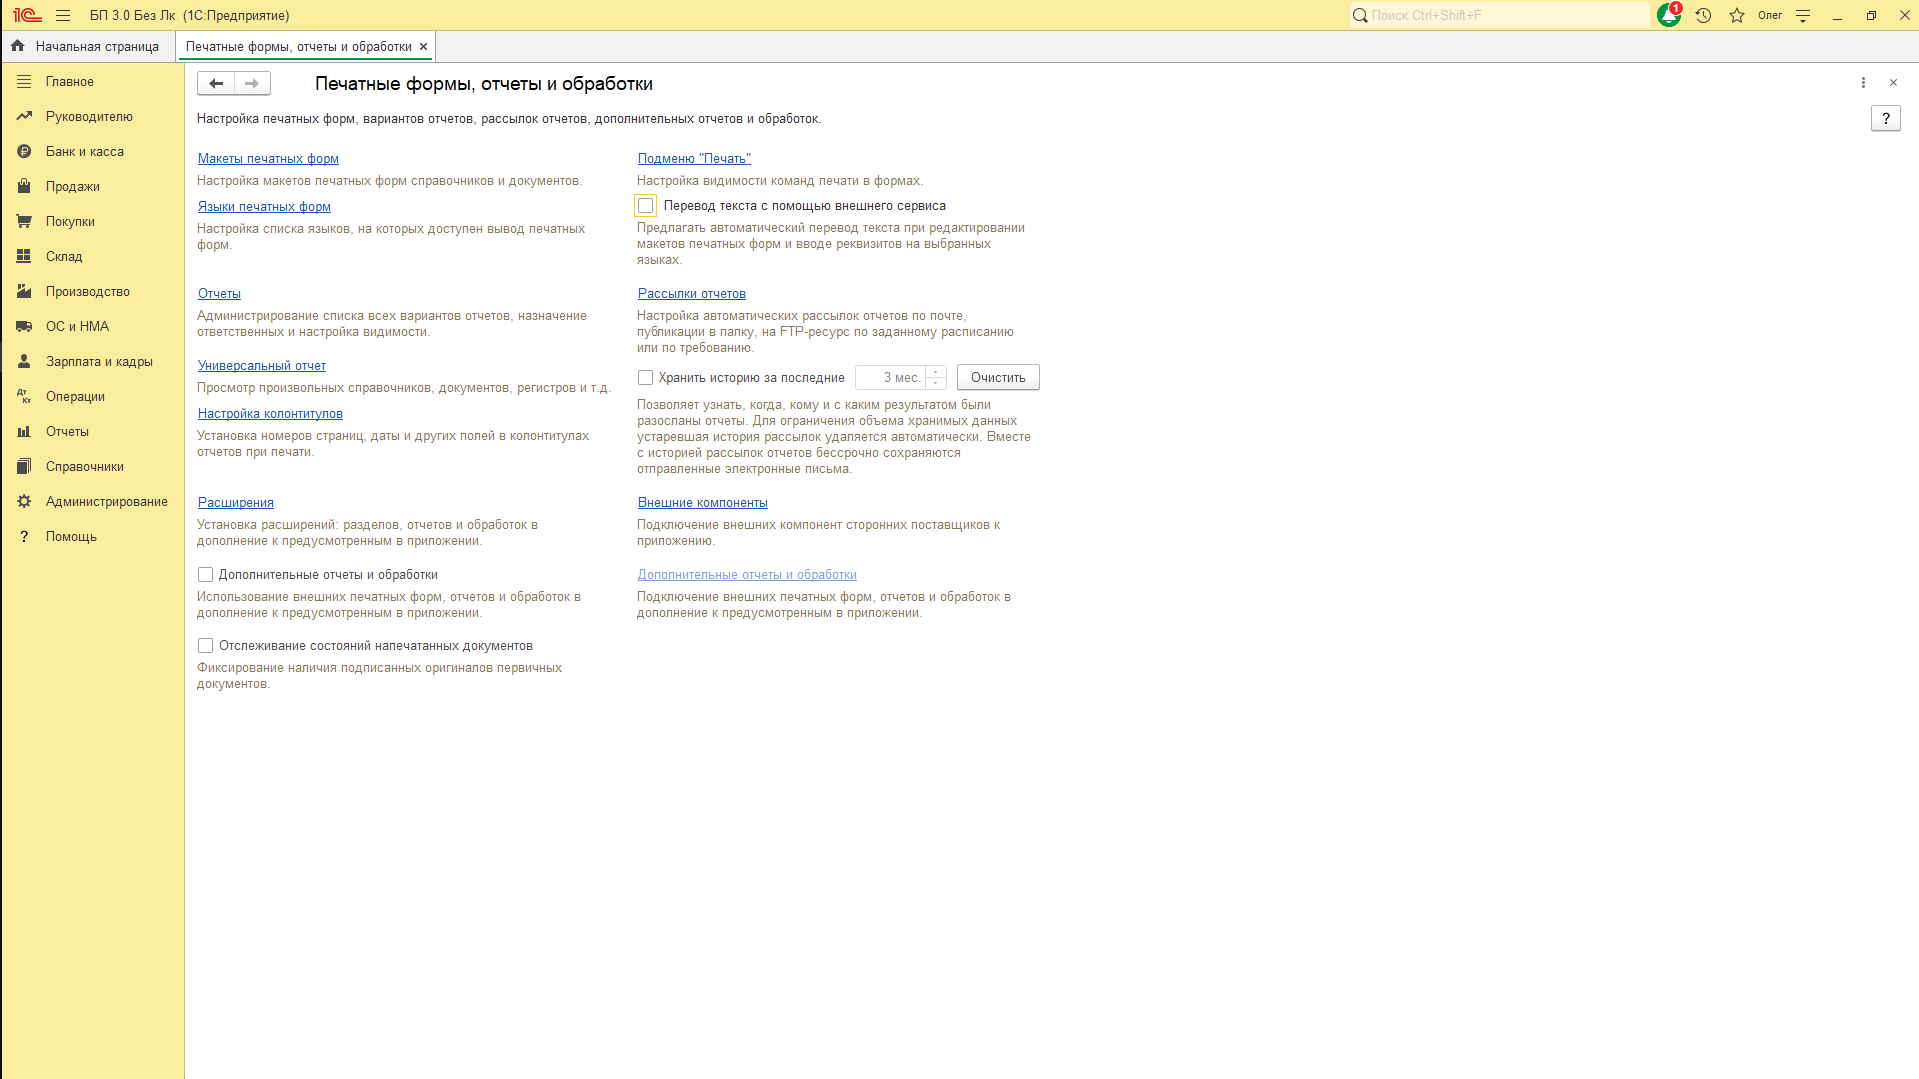The image size is (1919, 1079).
Task: Open Настройка колонтитулов link
Action: [270, 413]
